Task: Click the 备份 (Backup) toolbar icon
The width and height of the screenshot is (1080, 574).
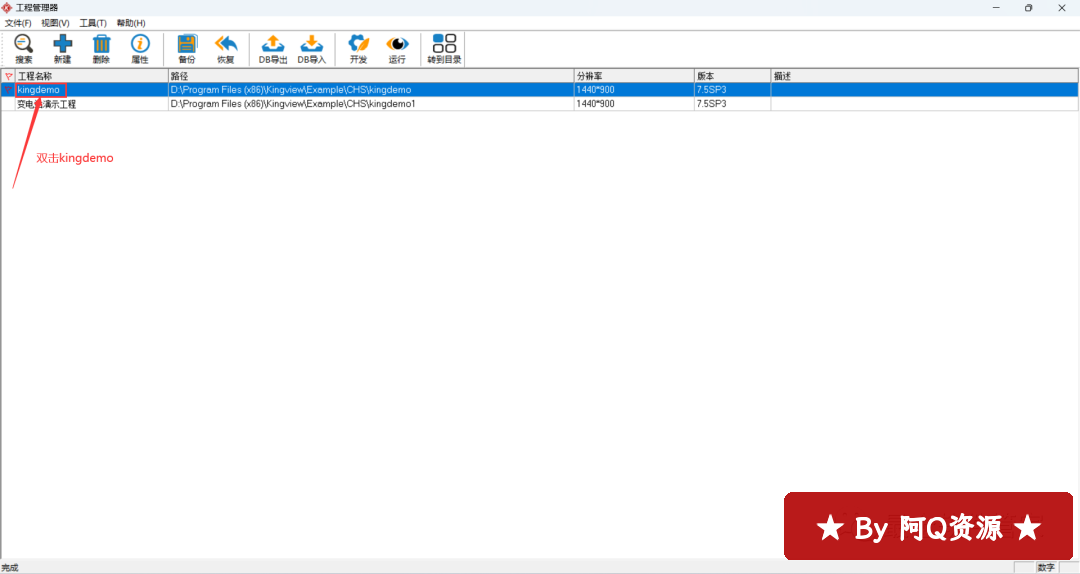Action: point(187,47)
